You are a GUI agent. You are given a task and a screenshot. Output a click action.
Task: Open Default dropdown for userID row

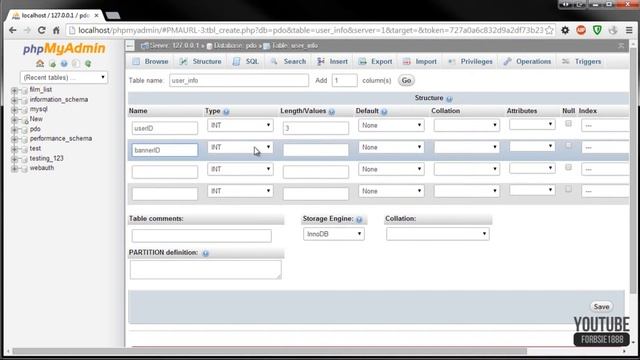[391, 125]
